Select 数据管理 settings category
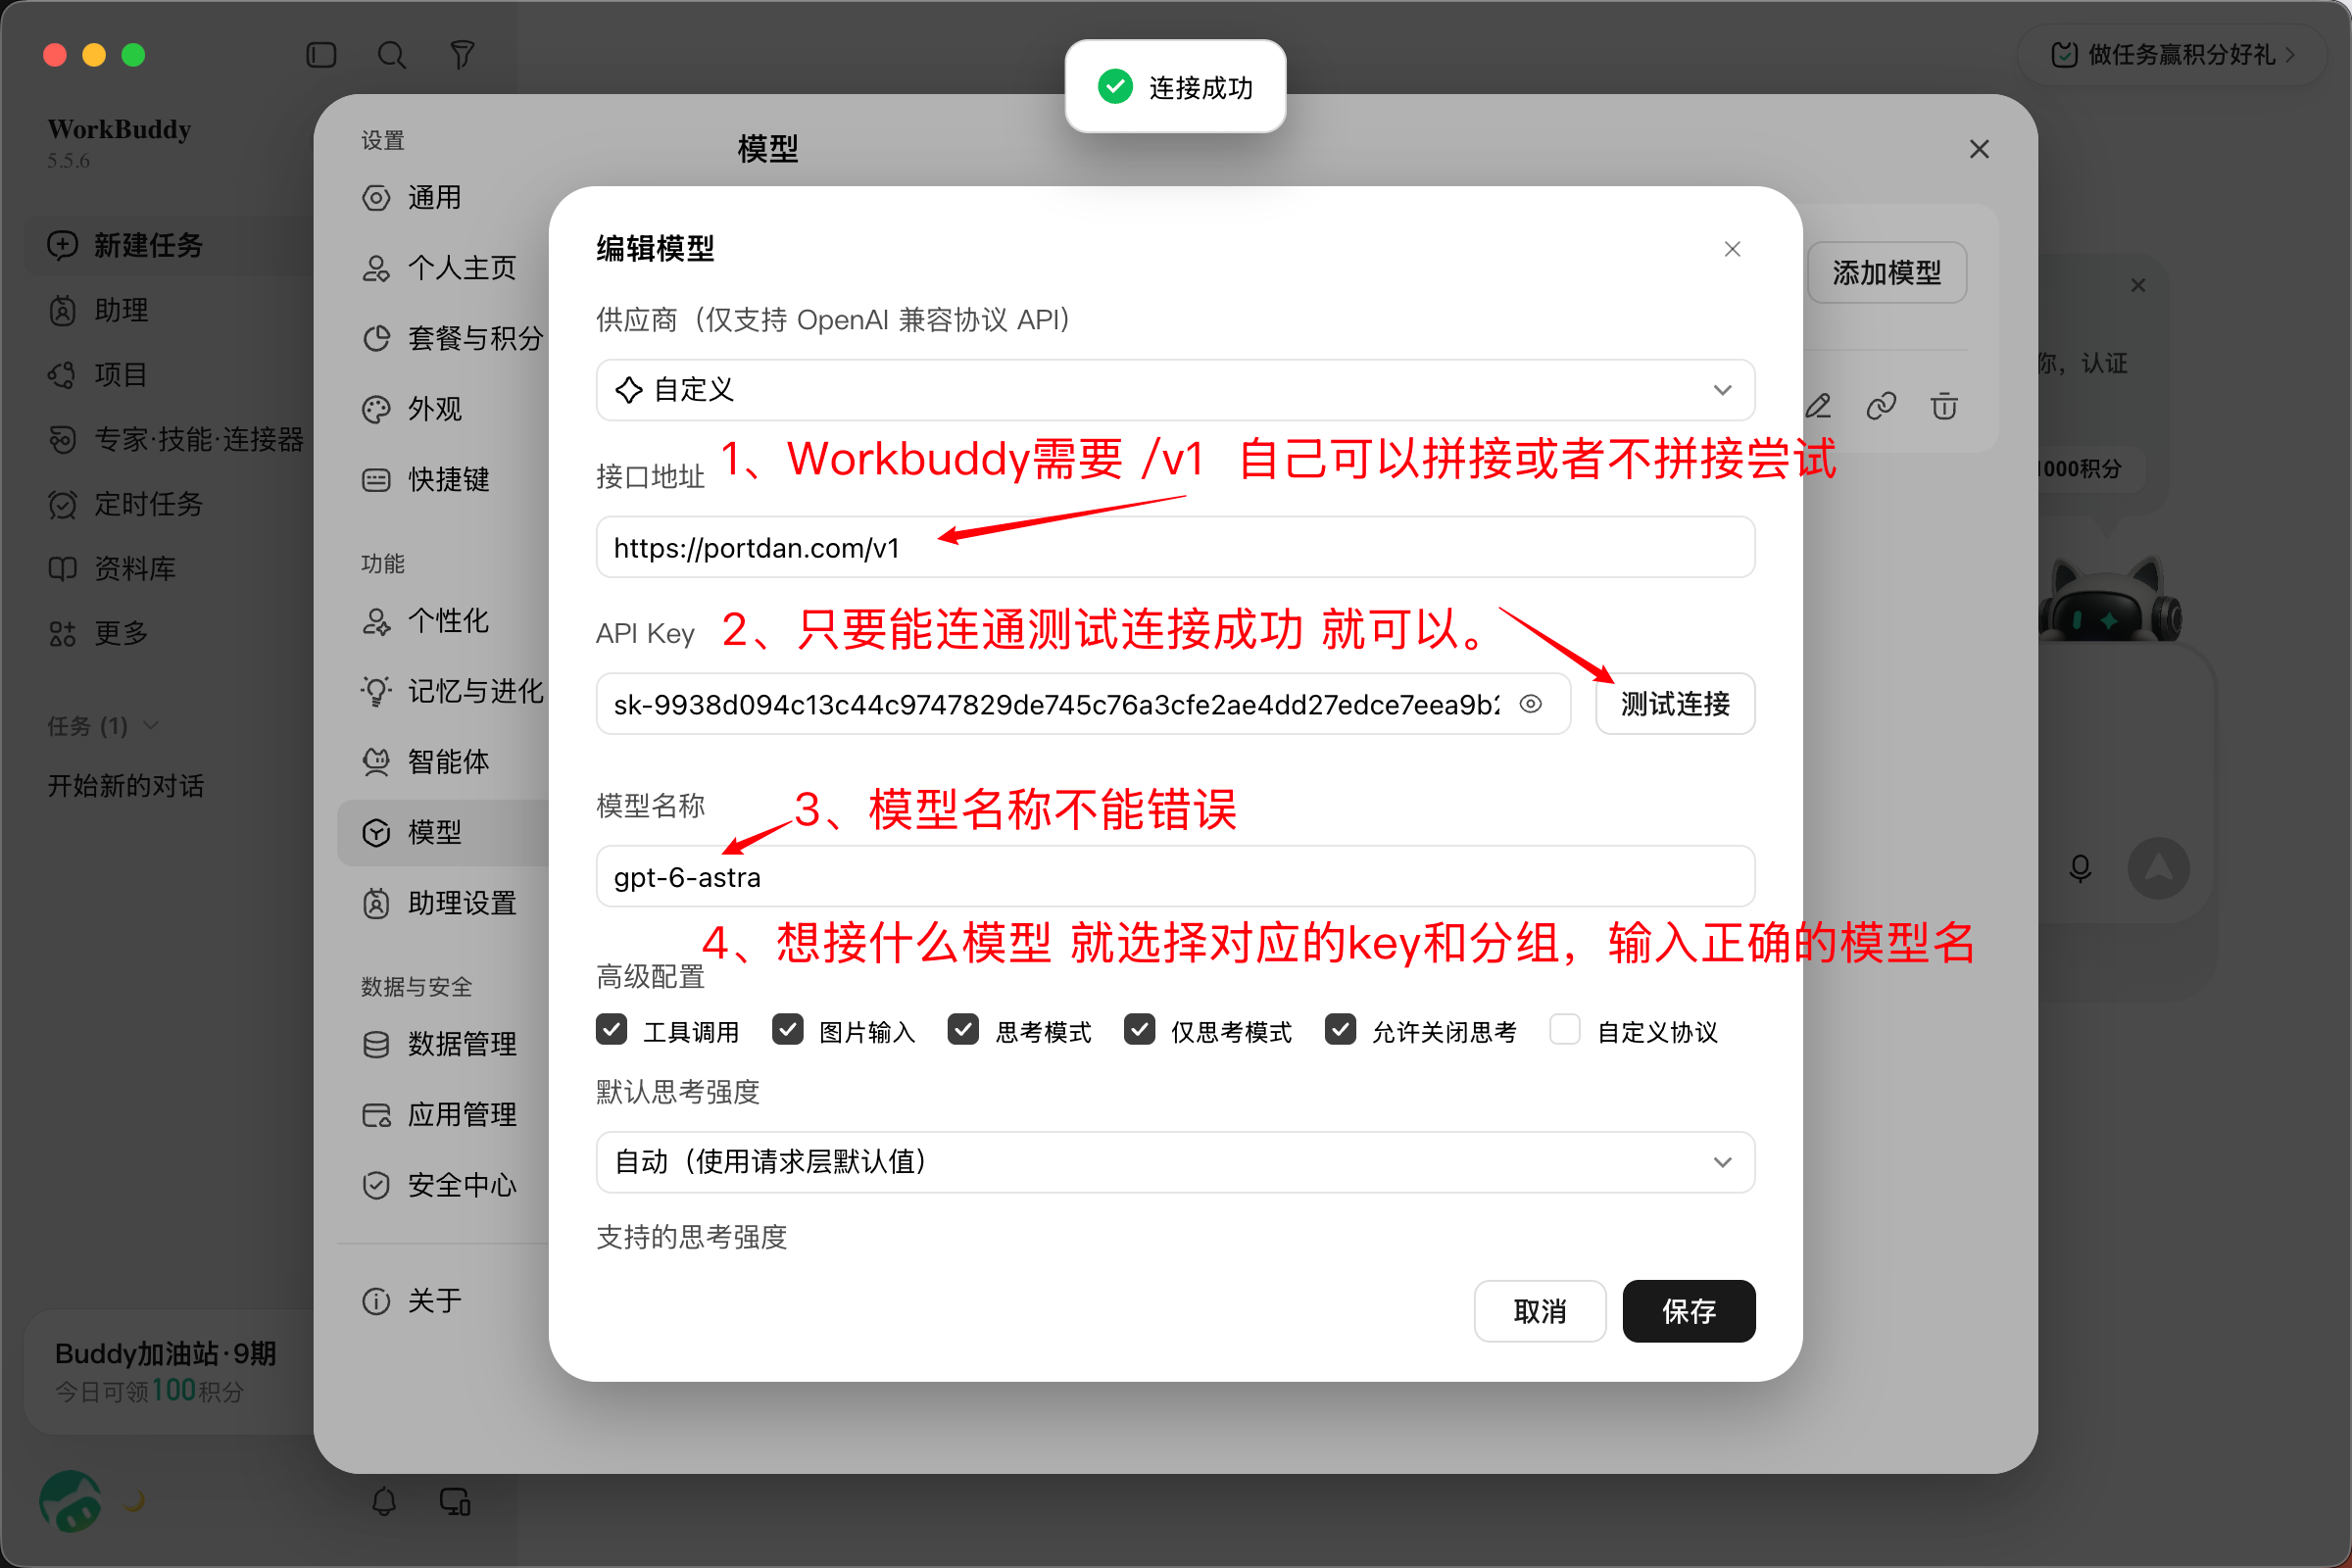 442,1044
